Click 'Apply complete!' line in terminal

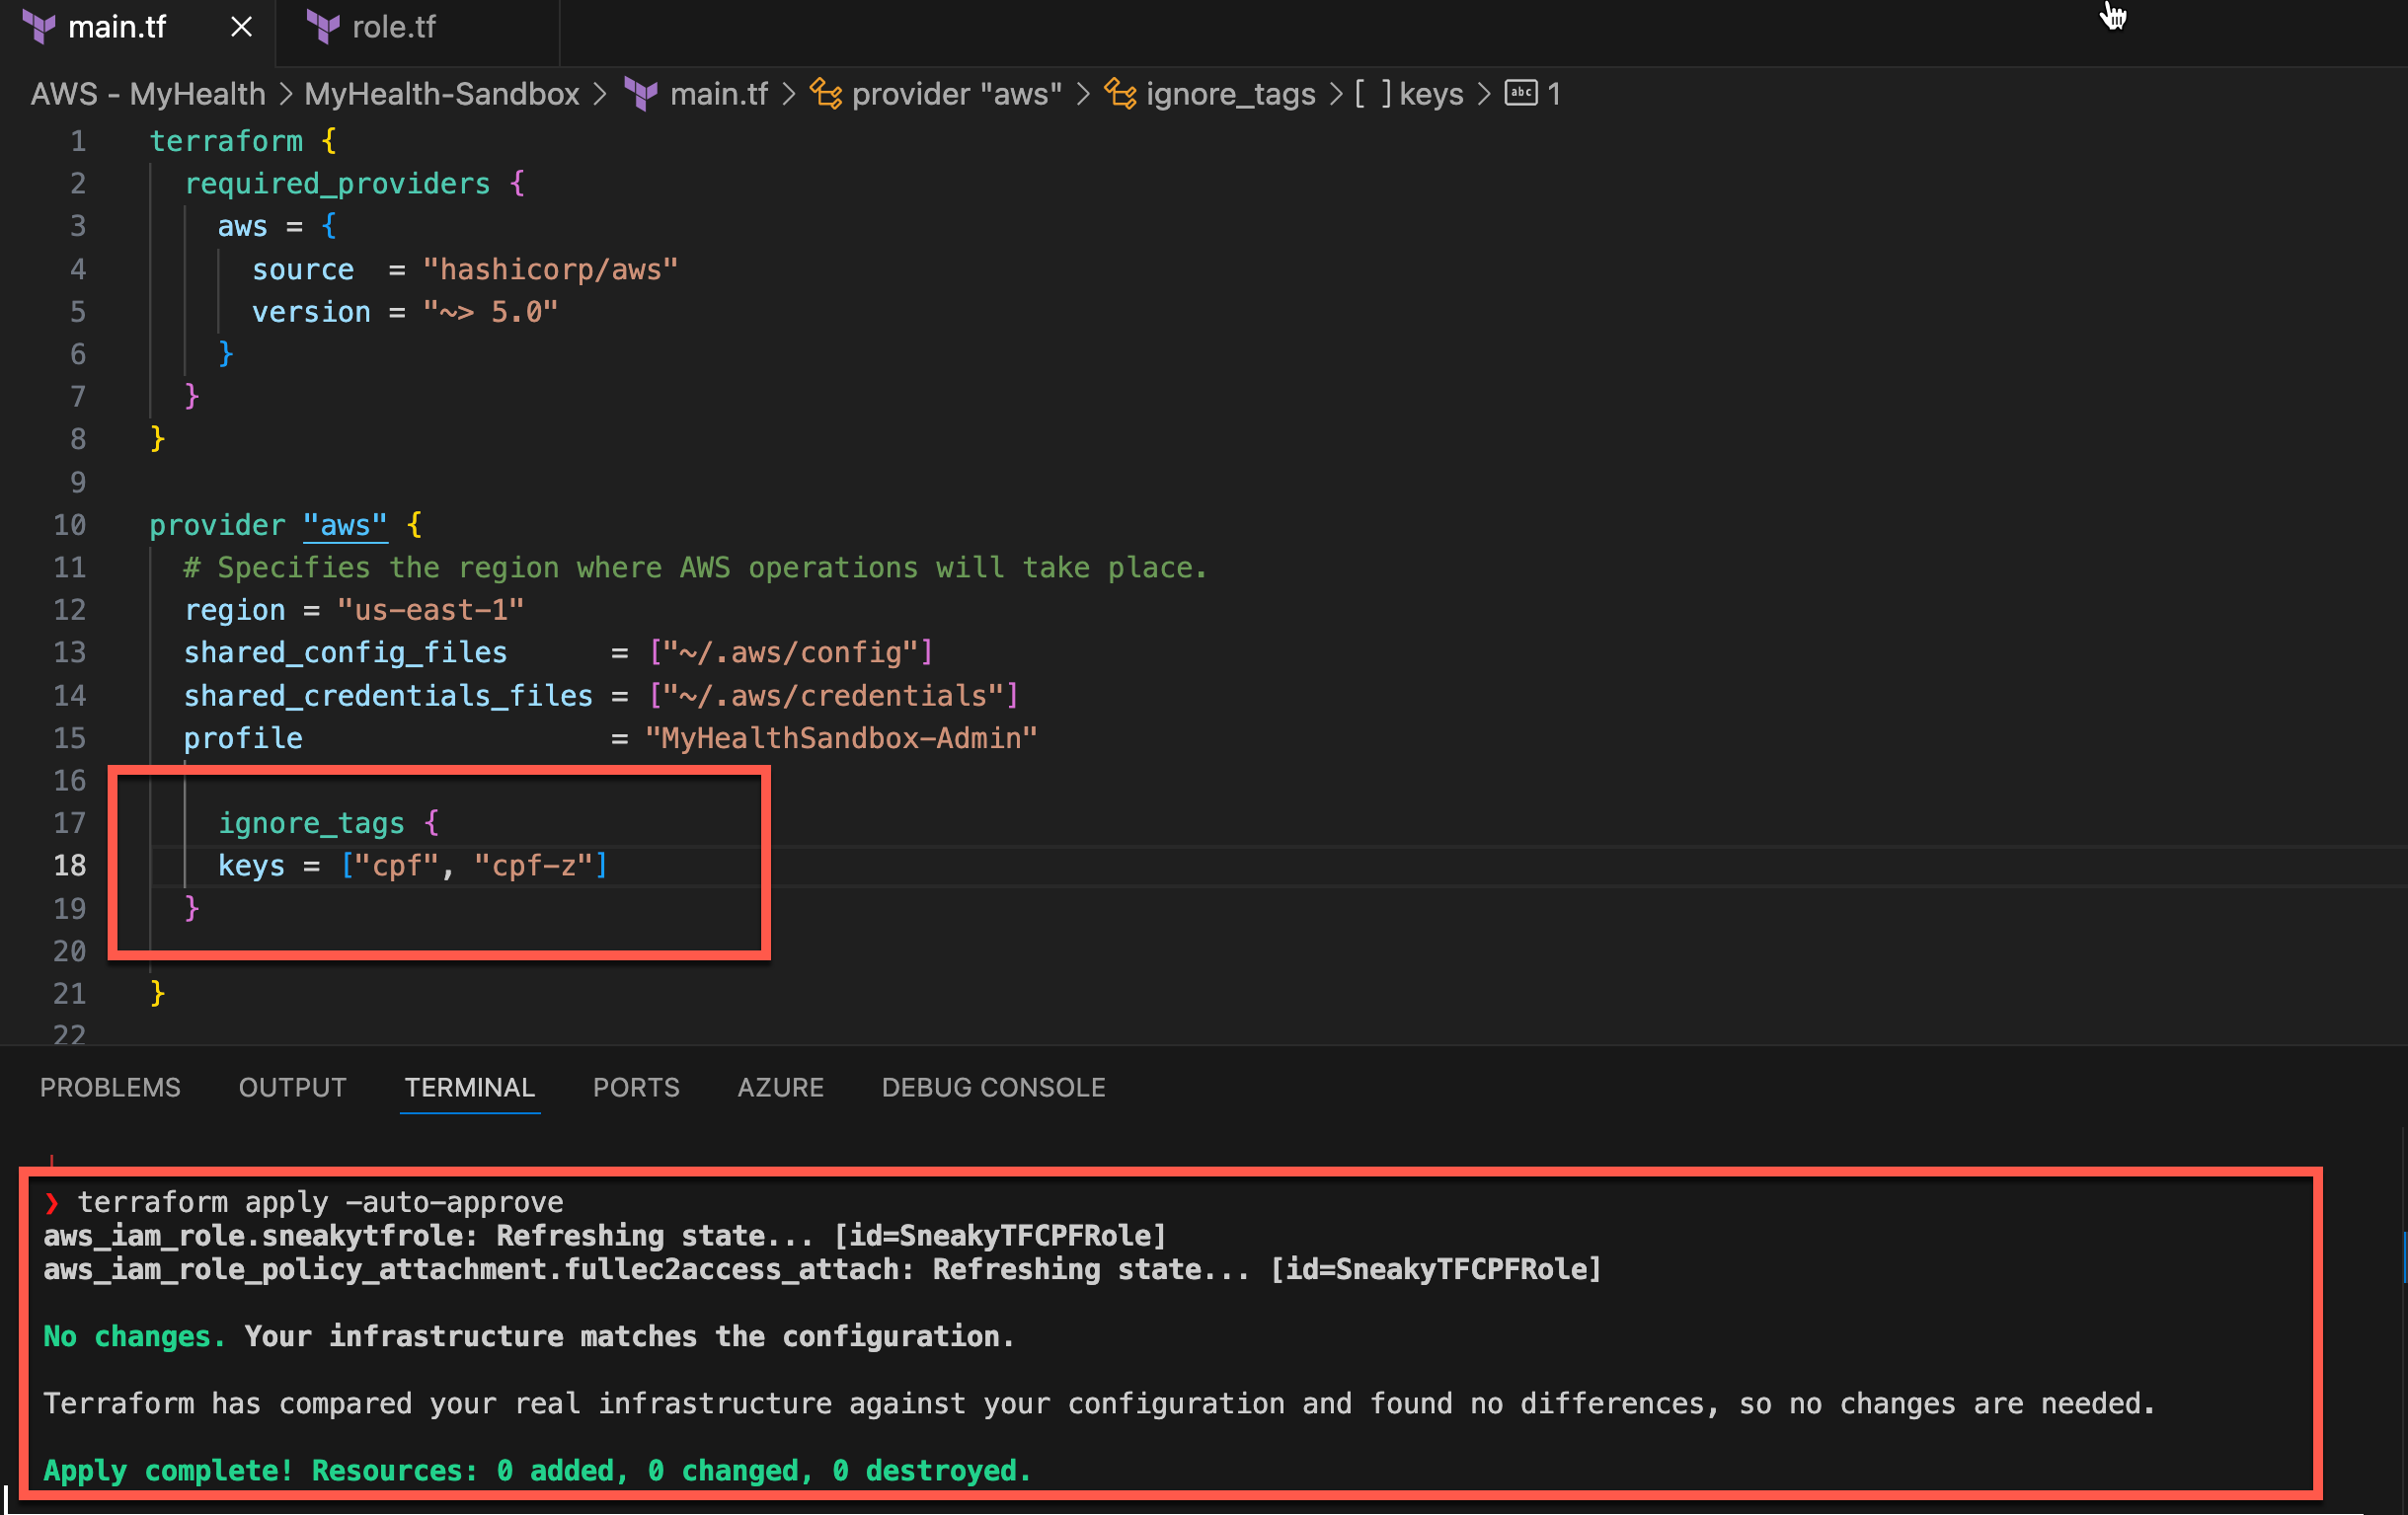[536, 1470]
